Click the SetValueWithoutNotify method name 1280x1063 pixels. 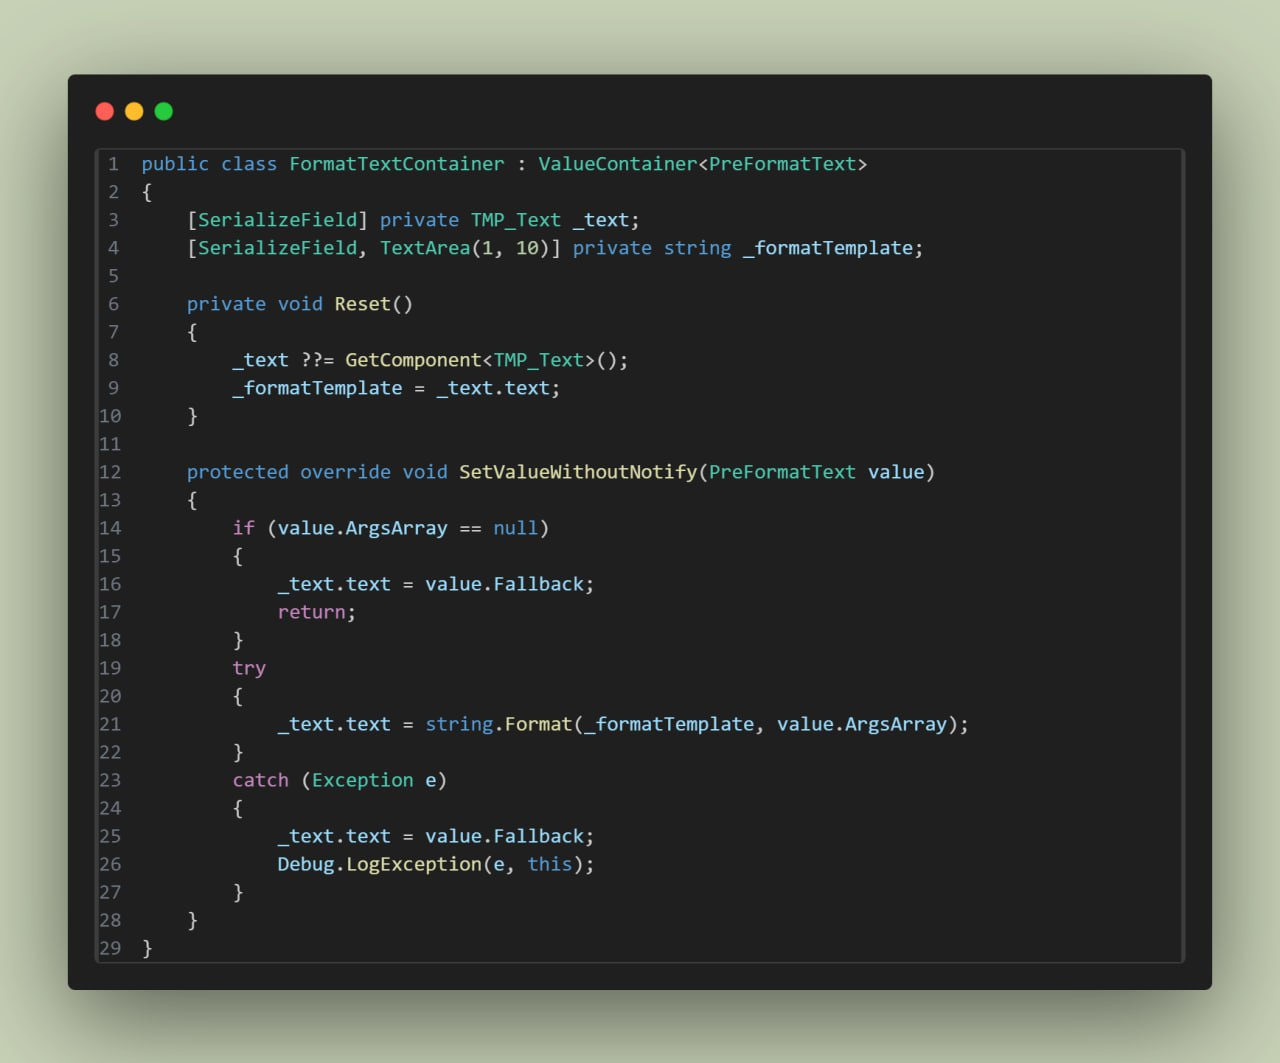(x=578, y=472)
